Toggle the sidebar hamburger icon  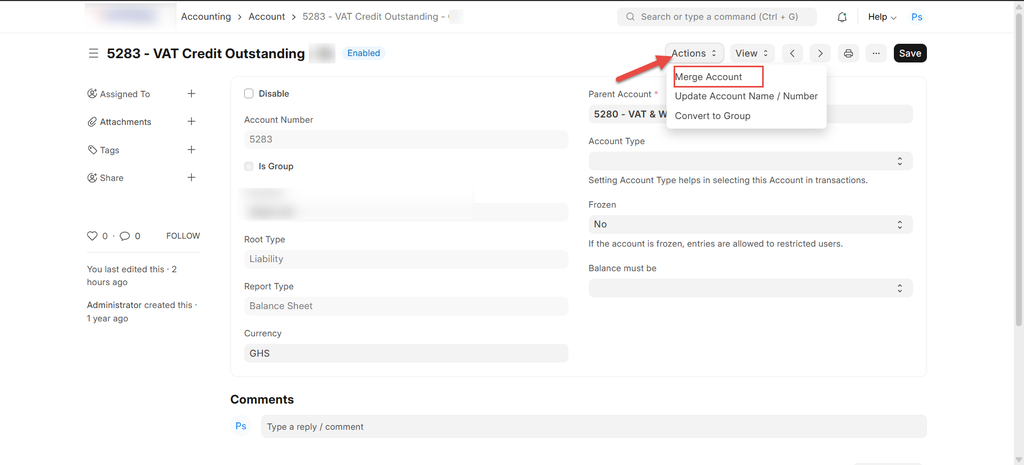pos(93,53)
